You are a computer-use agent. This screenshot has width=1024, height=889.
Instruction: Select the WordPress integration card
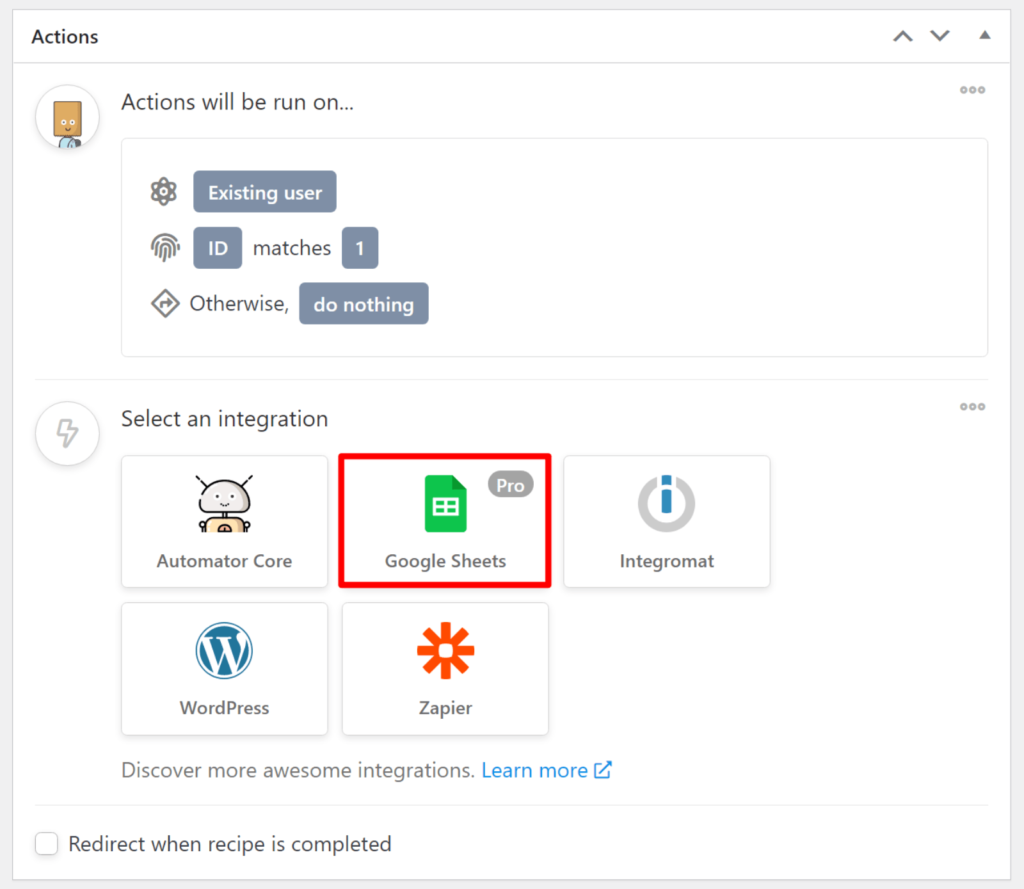click(x=224, y=668)
